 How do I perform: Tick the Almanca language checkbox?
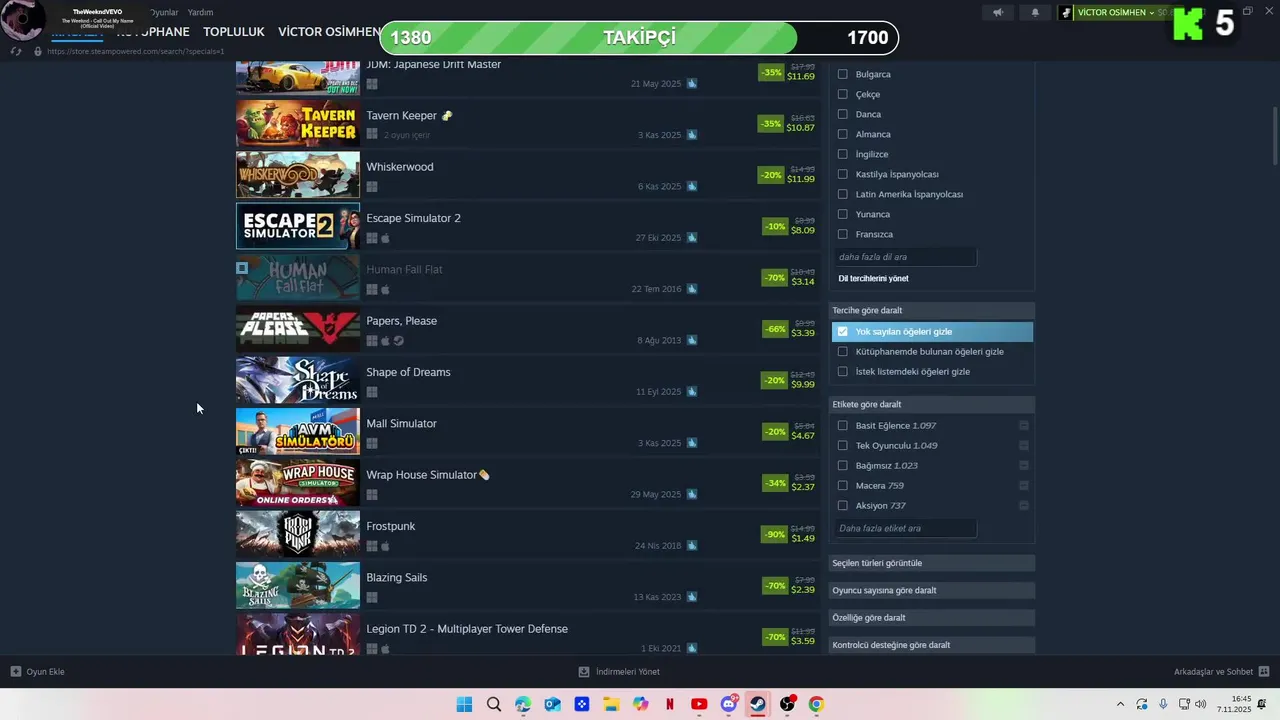coord(842,134)
